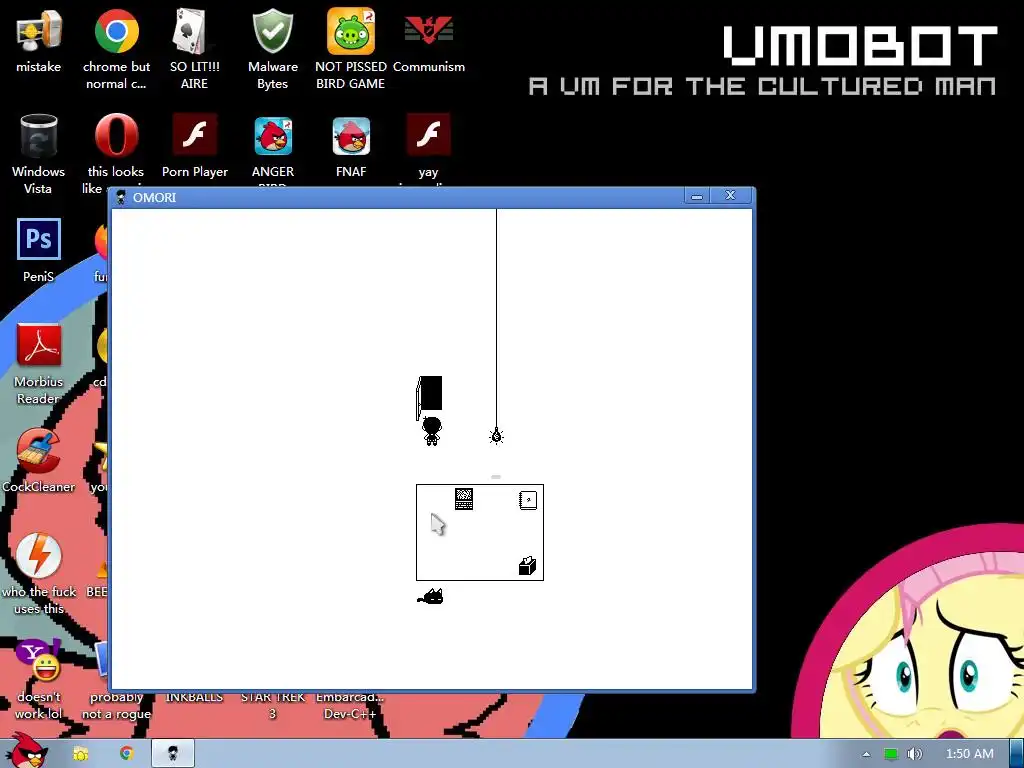Select the CCleaner brush desktop icon
The height and width of the screenshot is (768, 1024).
[39, 451]
